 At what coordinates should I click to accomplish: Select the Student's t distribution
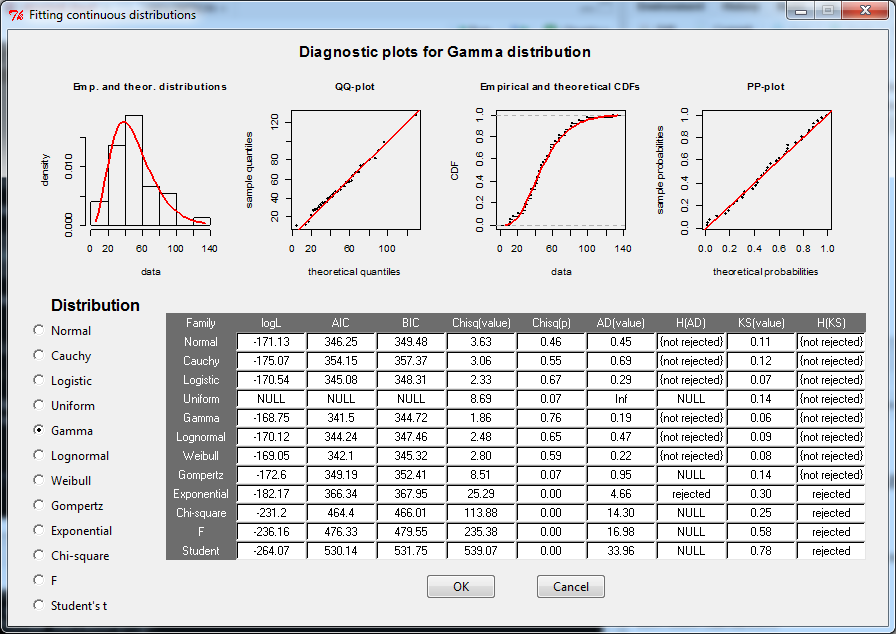point(38,605)
